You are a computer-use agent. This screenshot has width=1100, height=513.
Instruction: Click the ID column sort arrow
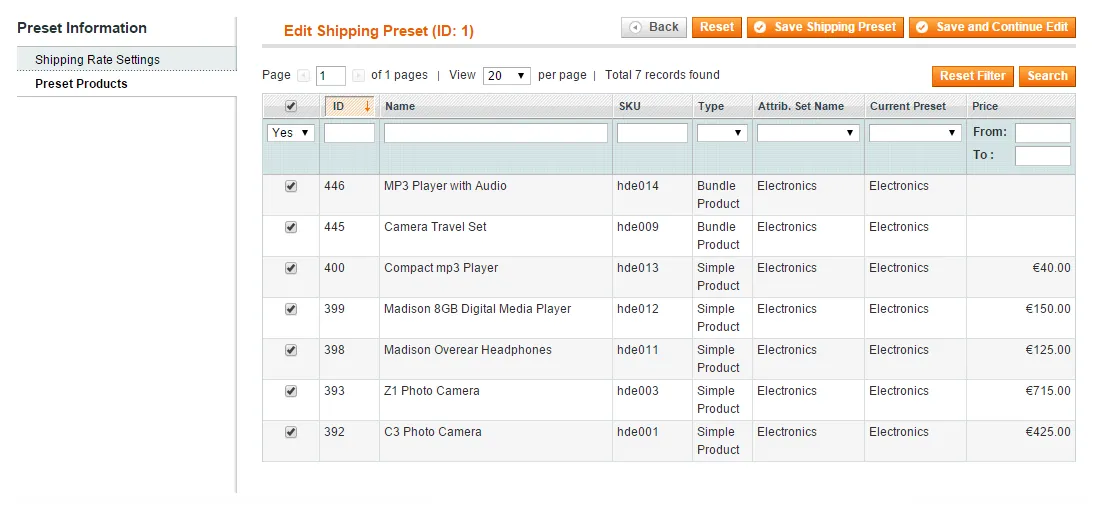pyautogui.click(x=367, y=107)
